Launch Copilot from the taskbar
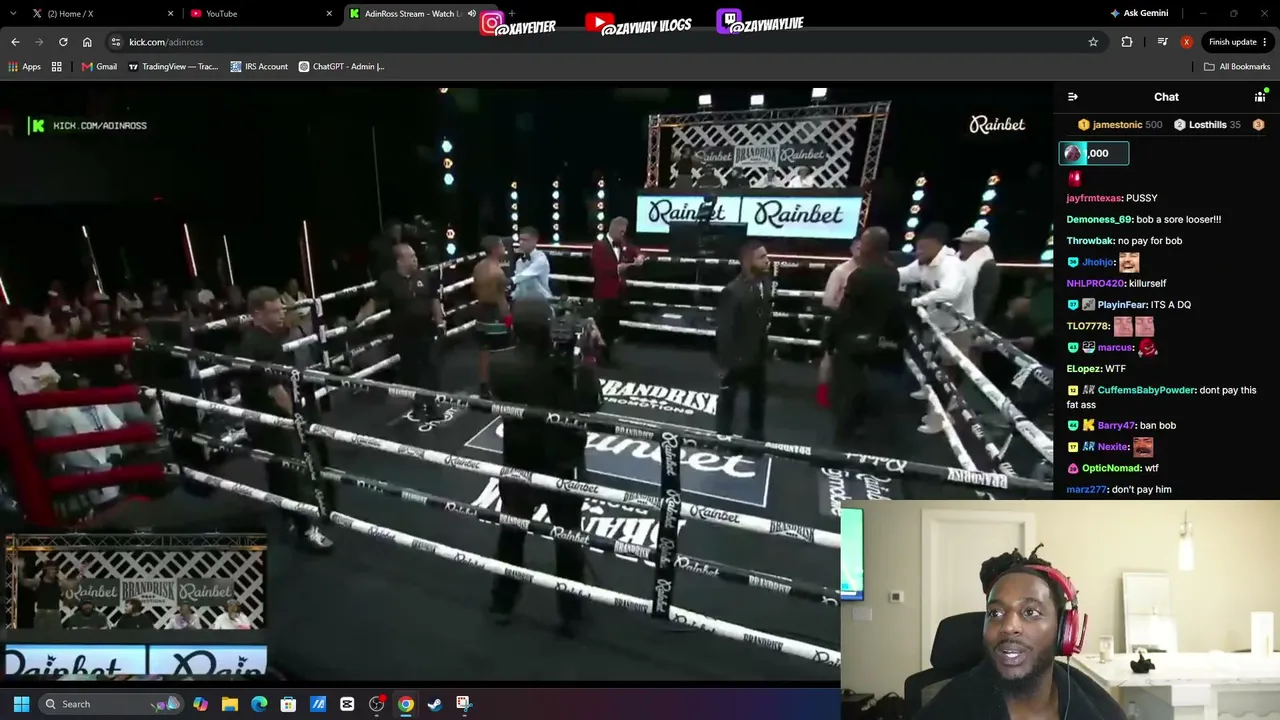This screenshot has width=1280, height=720. click(200, 704)
